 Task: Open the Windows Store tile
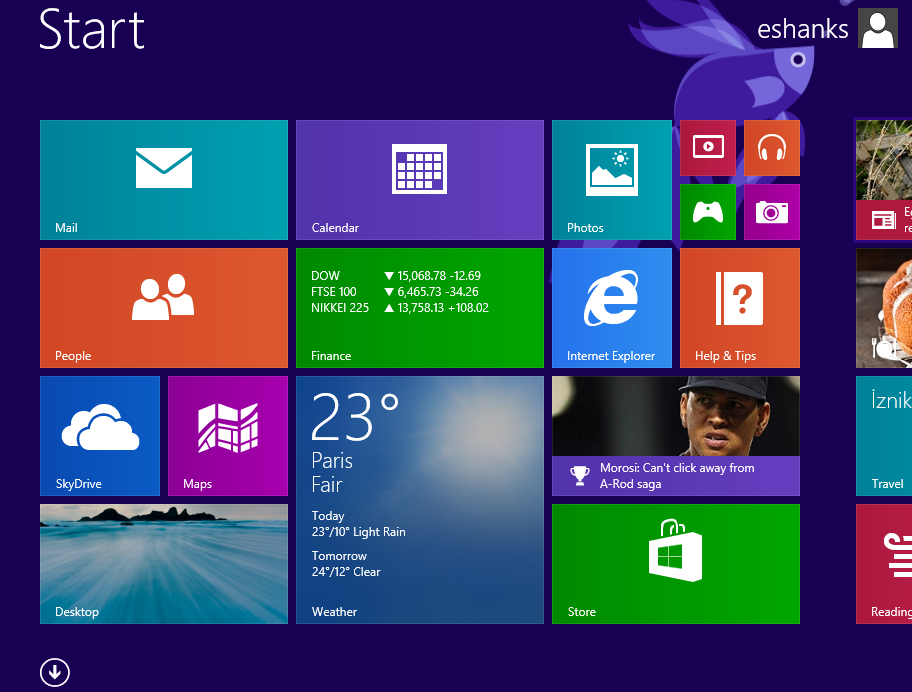tap(675, 564)
